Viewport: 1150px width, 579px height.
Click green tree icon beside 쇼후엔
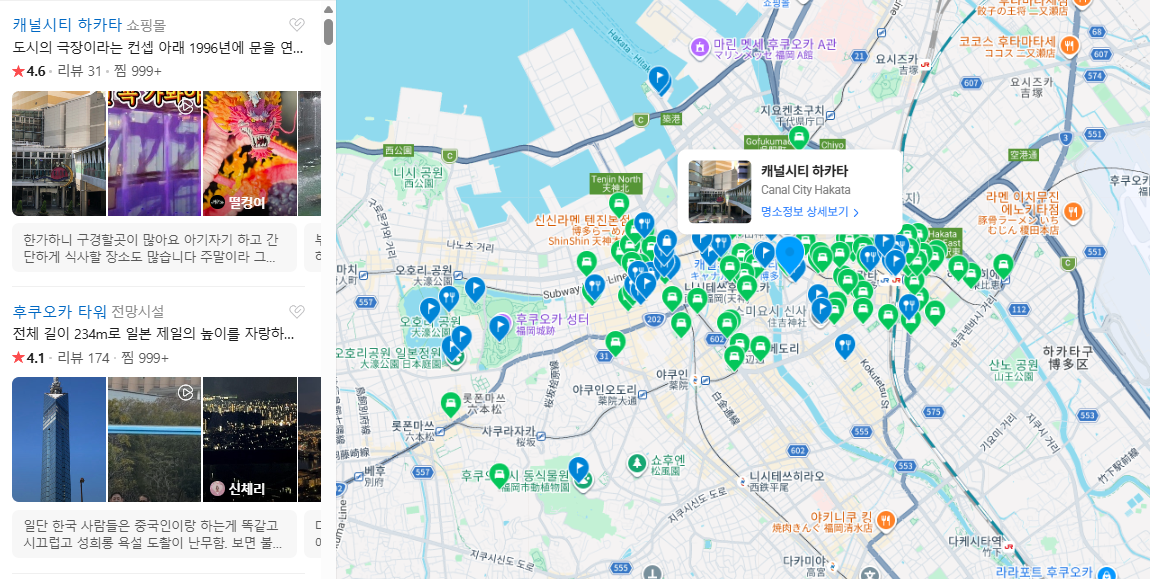coord(637,463)
